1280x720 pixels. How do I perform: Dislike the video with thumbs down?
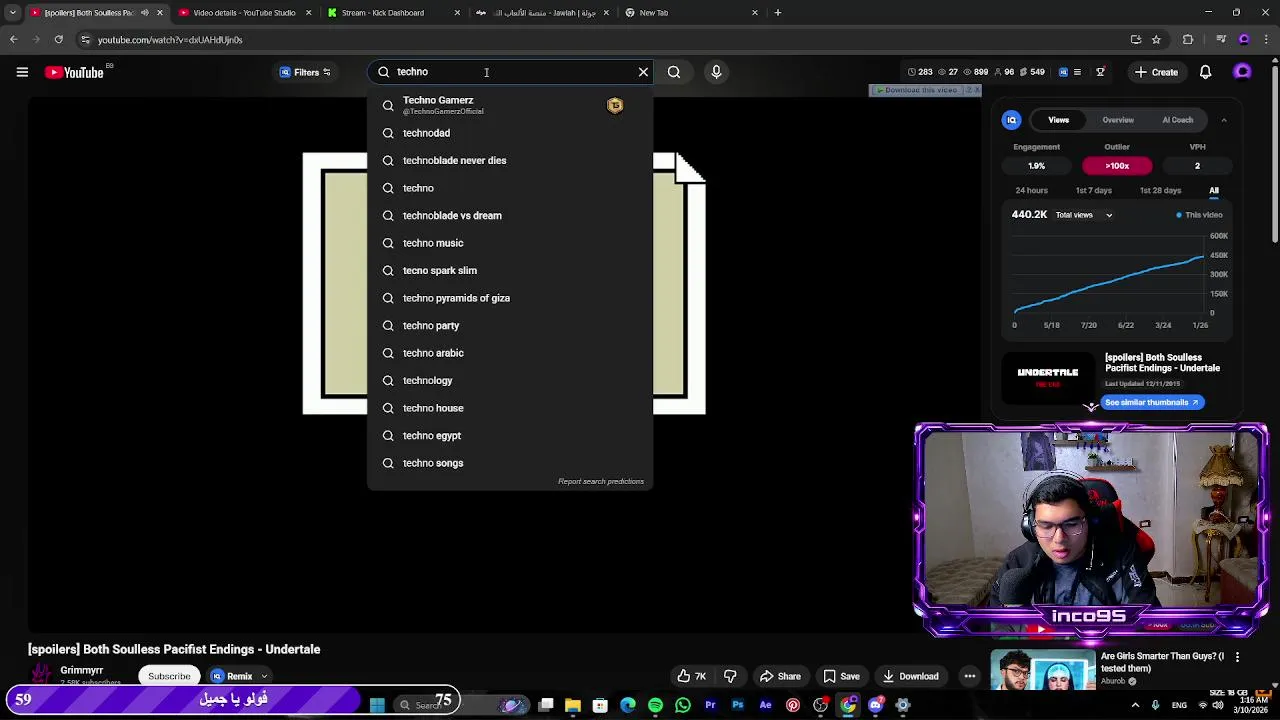coord(730,676)
